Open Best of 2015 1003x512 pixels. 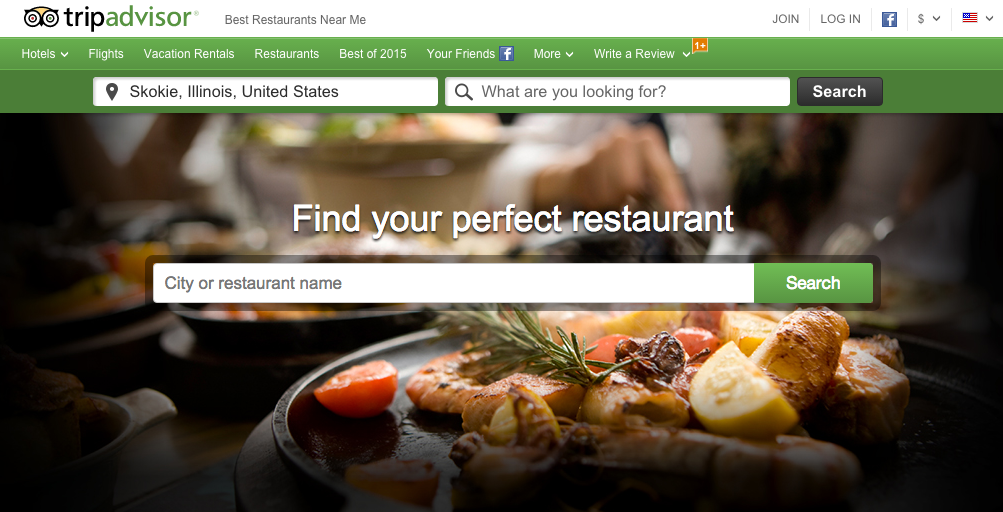pyautogui.click(x=373, y=54)
